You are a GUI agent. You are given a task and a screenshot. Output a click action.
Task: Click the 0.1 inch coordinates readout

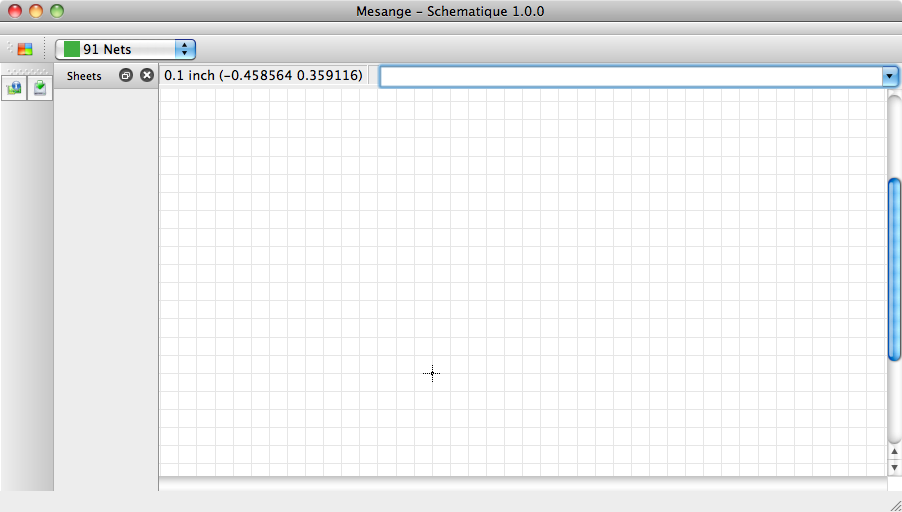(x=263, y=75)
